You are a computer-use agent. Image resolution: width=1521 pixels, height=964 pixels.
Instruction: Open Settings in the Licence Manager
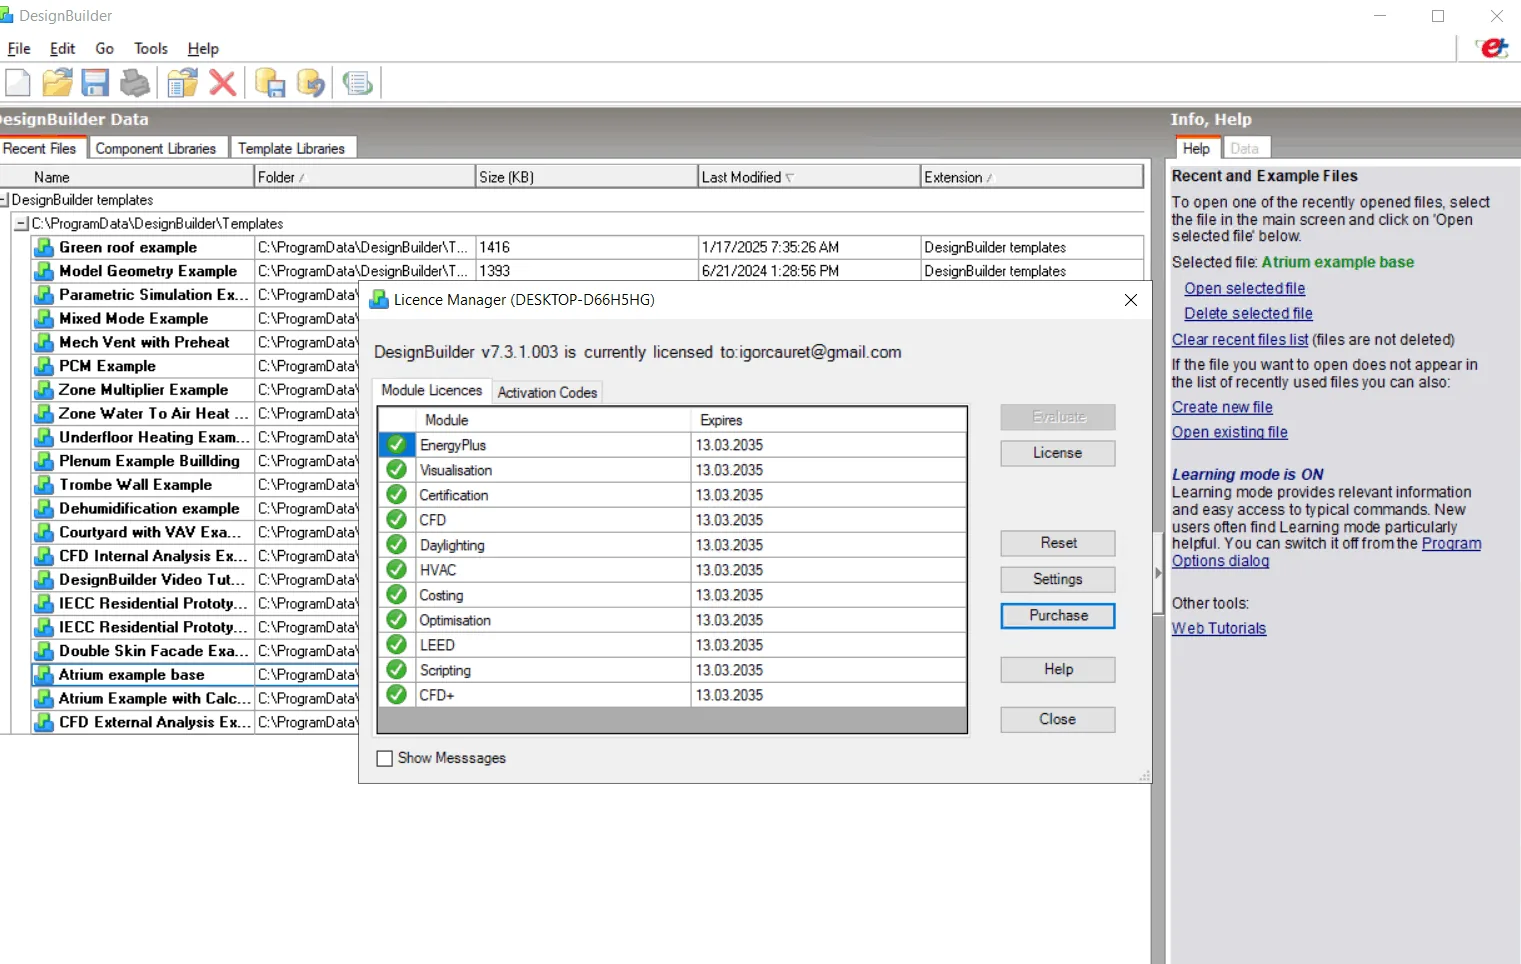pyautogui.click(x=1058, y=579)
